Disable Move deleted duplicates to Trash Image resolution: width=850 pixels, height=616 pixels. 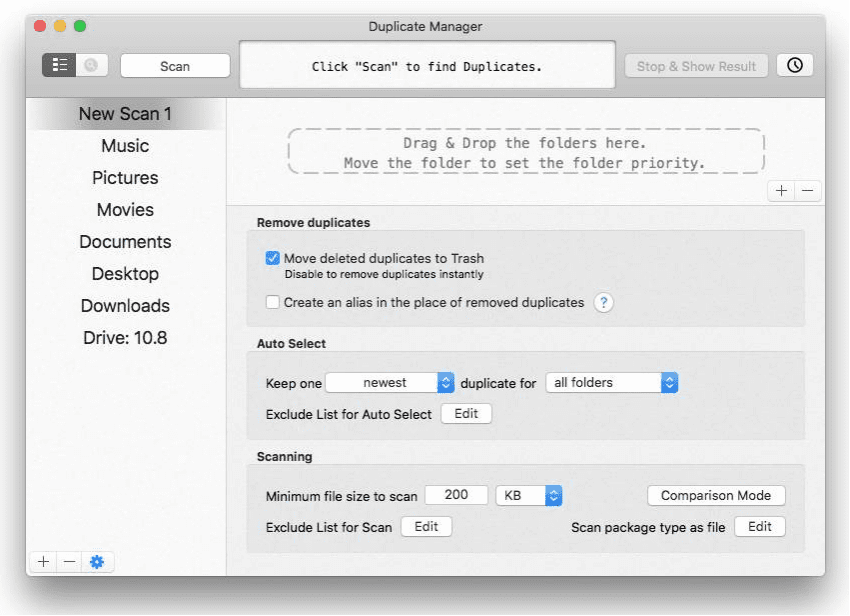coord(273,258)
